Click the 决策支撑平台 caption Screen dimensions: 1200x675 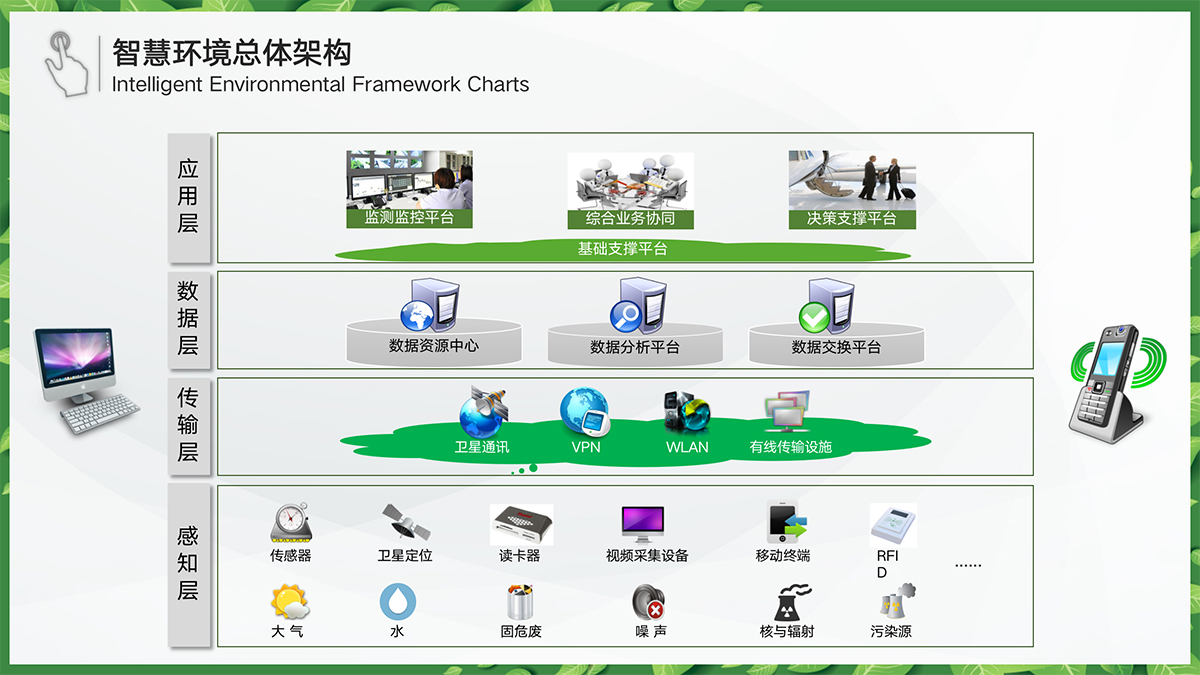pos(852,218)
